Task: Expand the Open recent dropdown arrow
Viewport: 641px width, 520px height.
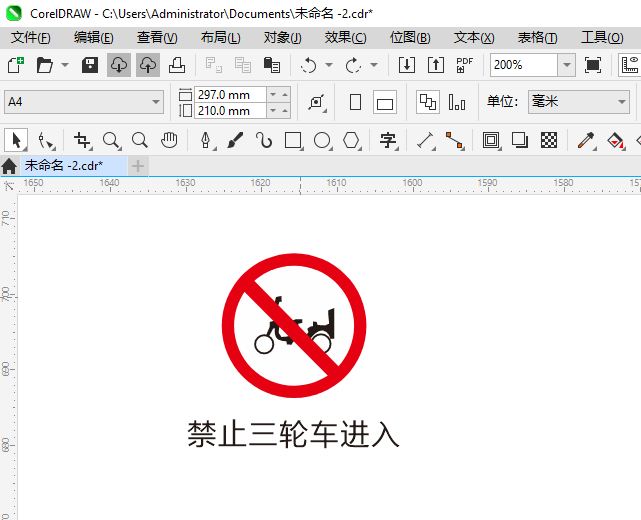Action: pos(65,65)
